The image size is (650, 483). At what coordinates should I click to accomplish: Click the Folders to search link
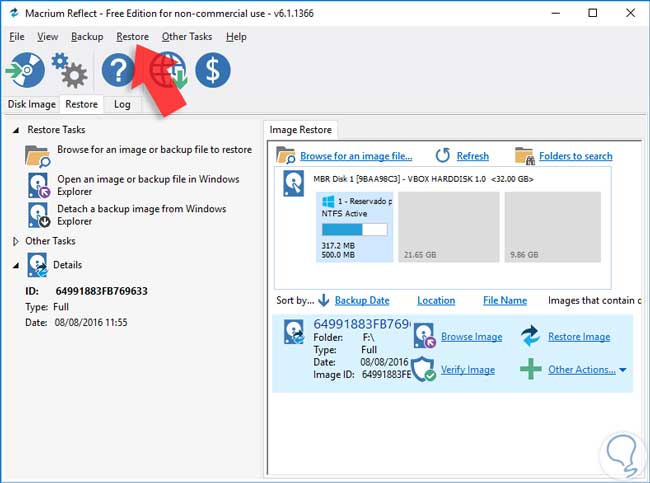pyautogui.click(x=575, y=156)
